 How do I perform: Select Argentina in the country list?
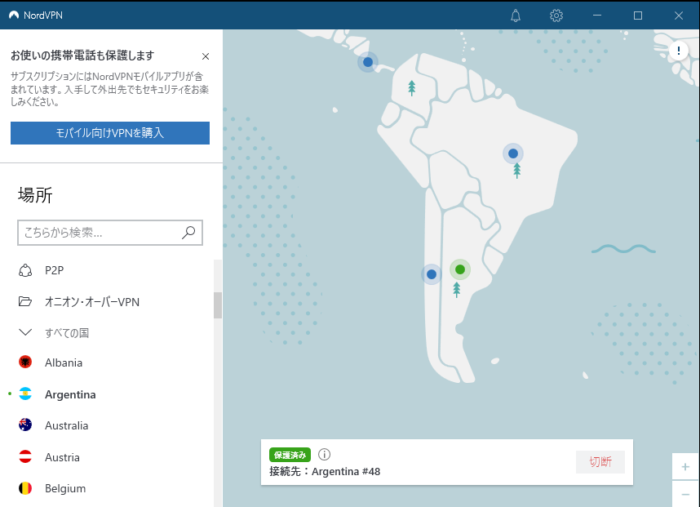point(70,395)
